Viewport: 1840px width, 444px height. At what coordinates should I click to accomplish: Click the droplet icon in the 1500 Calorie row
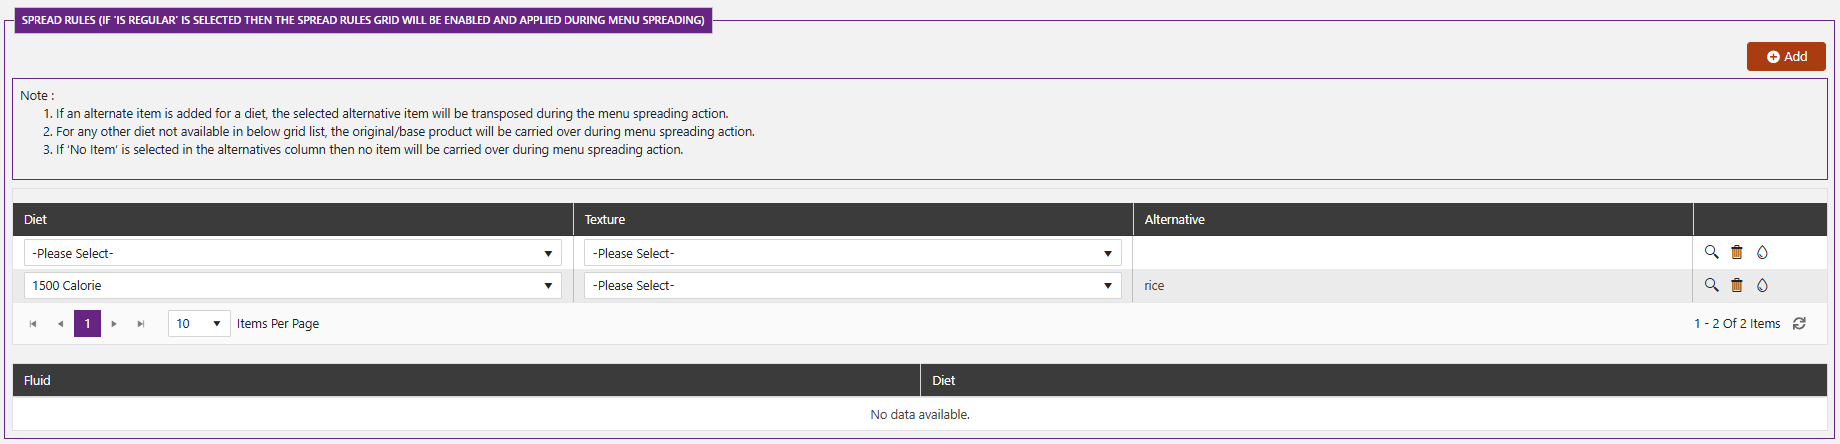coord(1762,285)
